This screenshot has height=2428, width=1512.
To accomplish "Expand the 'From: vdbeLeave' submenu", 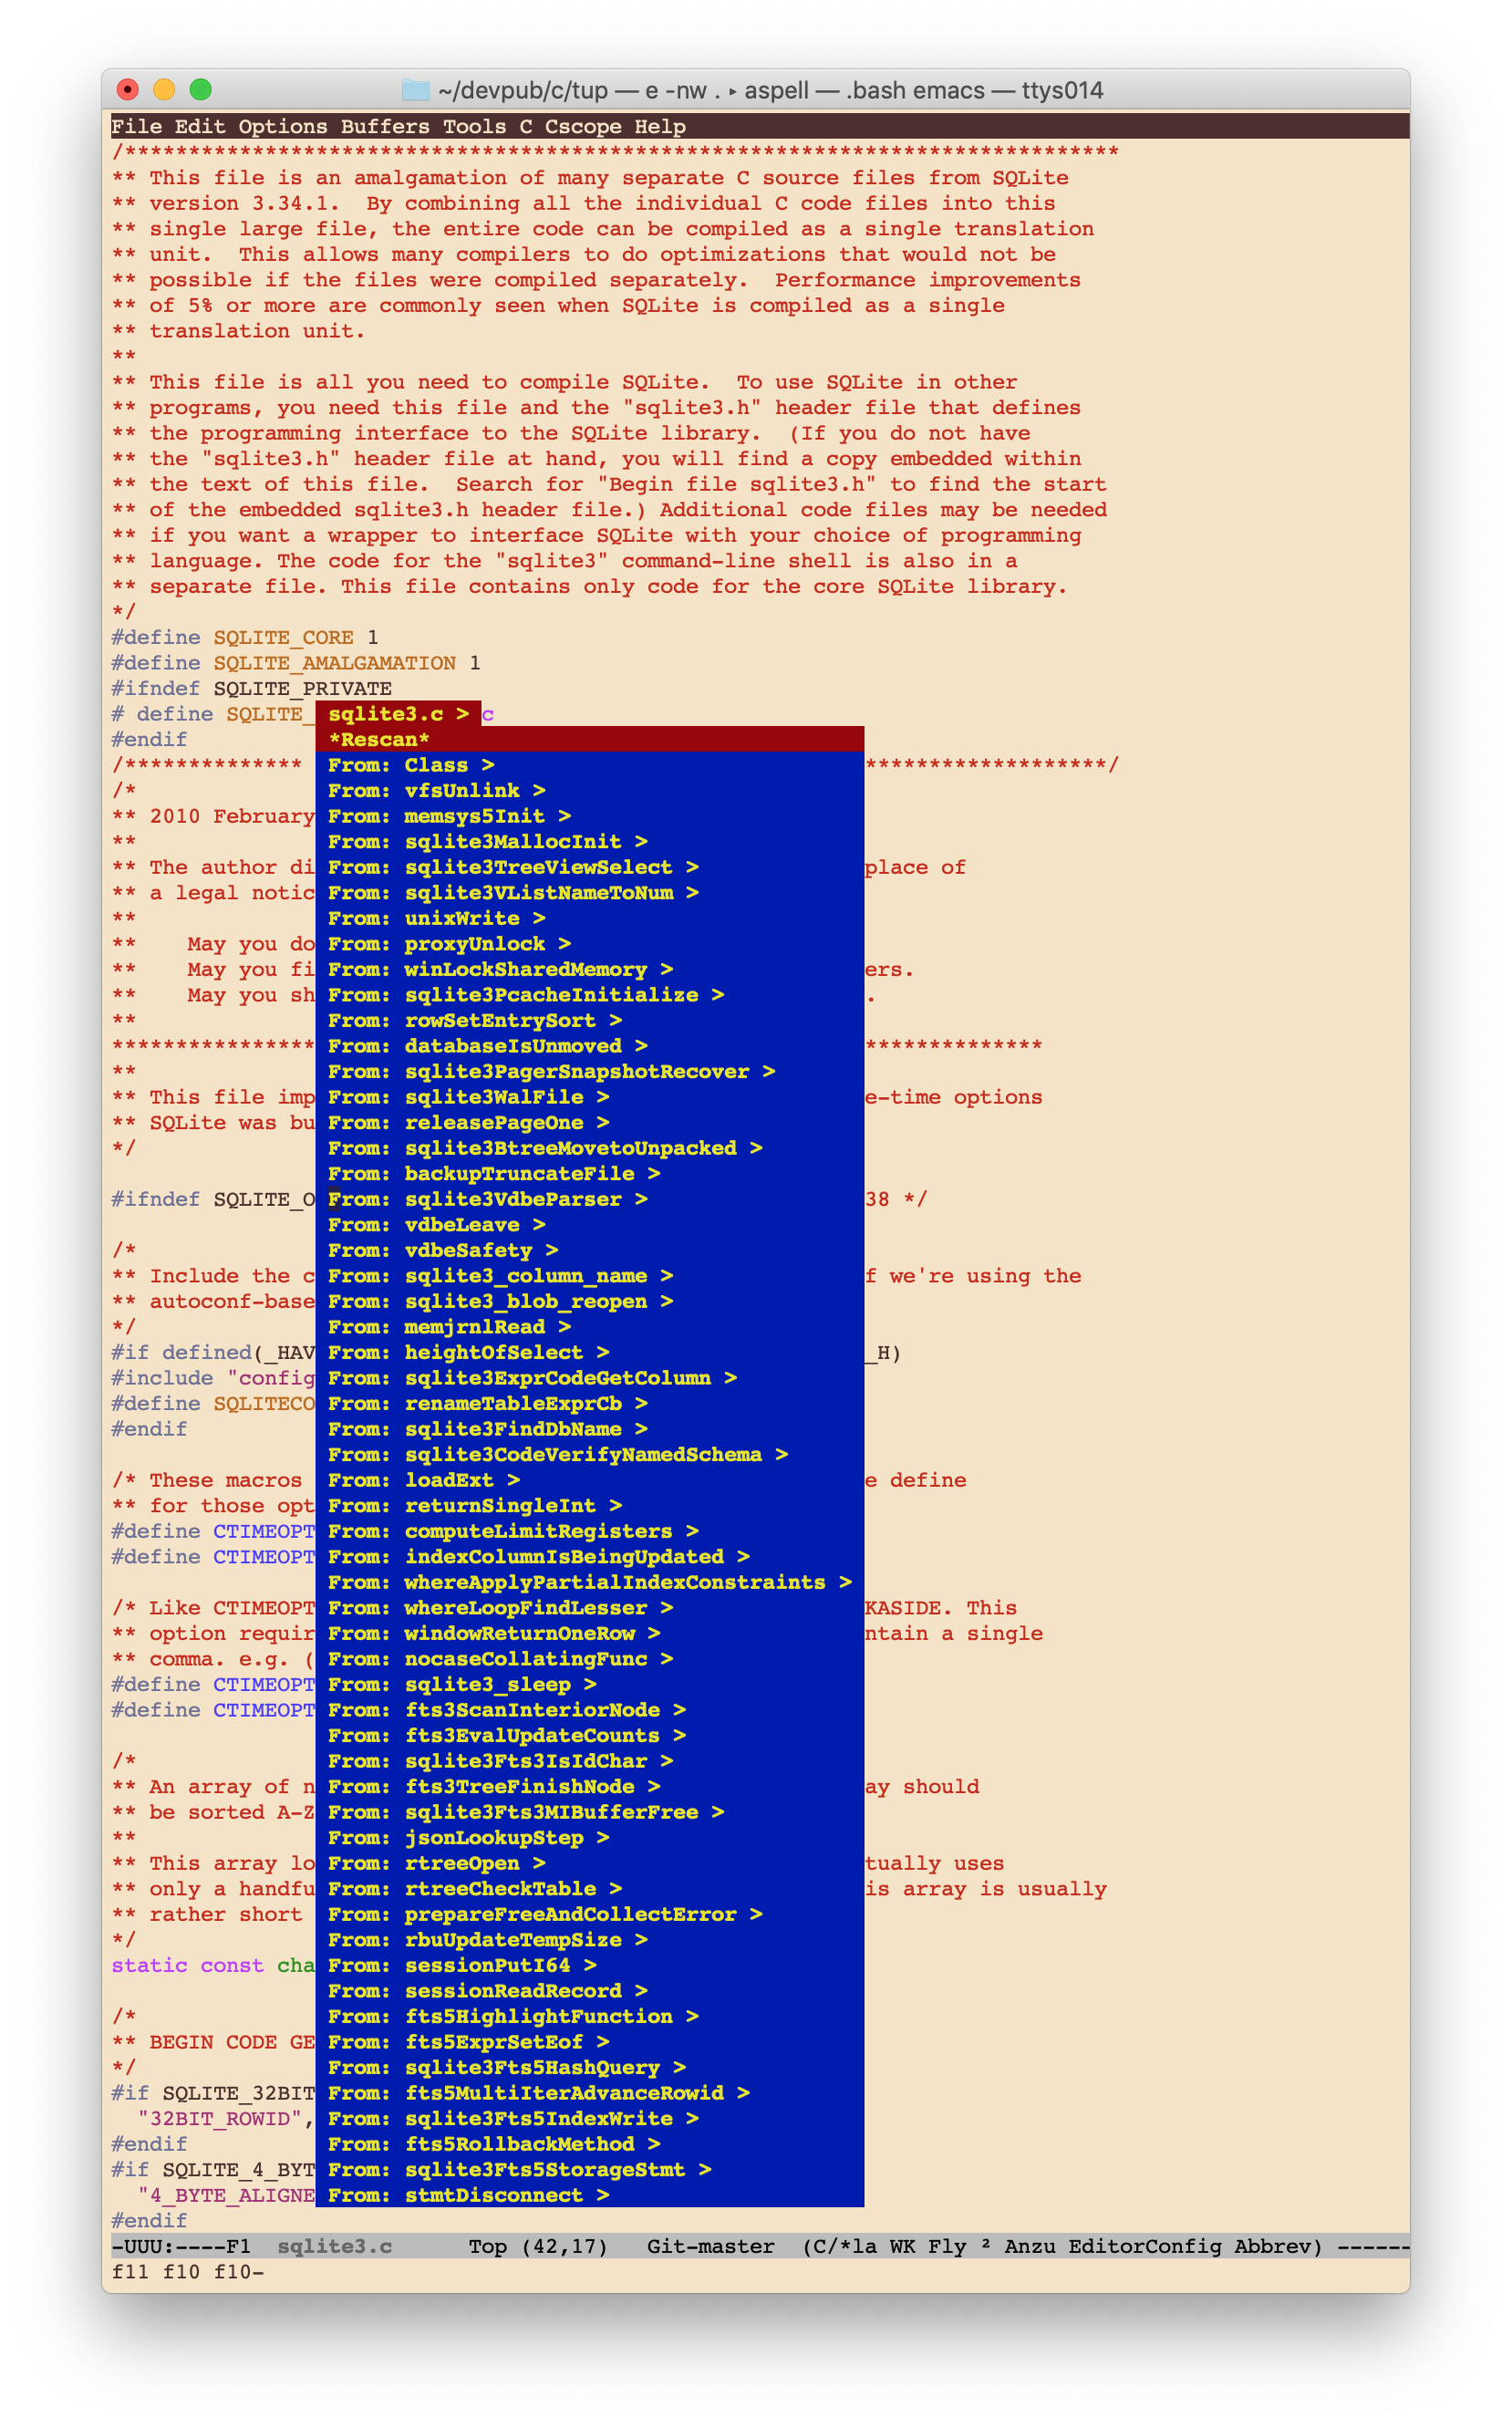I will click(x=590, y=1225).
